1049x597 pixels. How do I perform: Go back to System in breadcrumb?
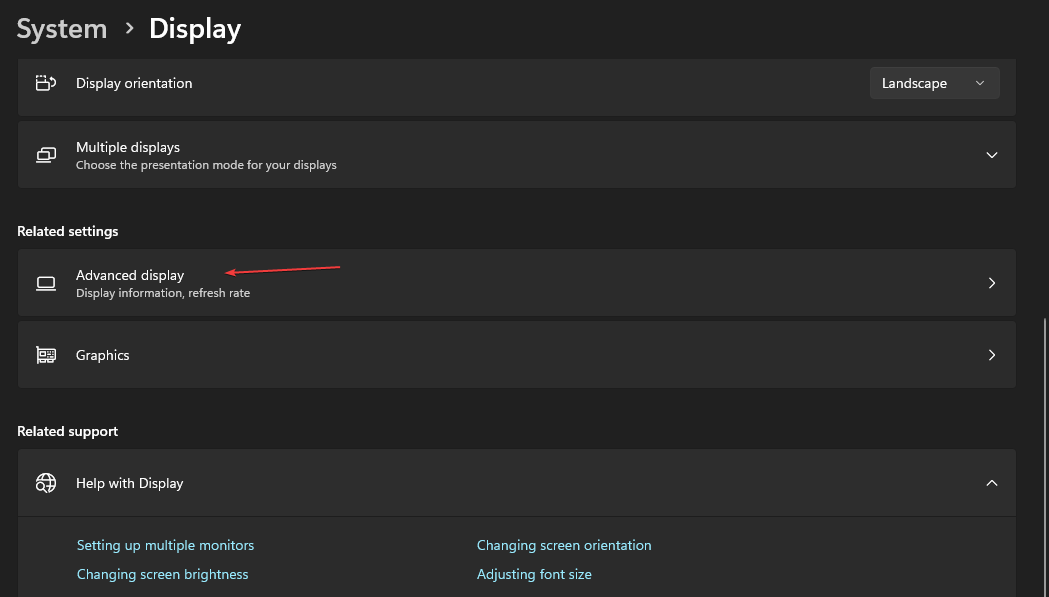point(62,29)
